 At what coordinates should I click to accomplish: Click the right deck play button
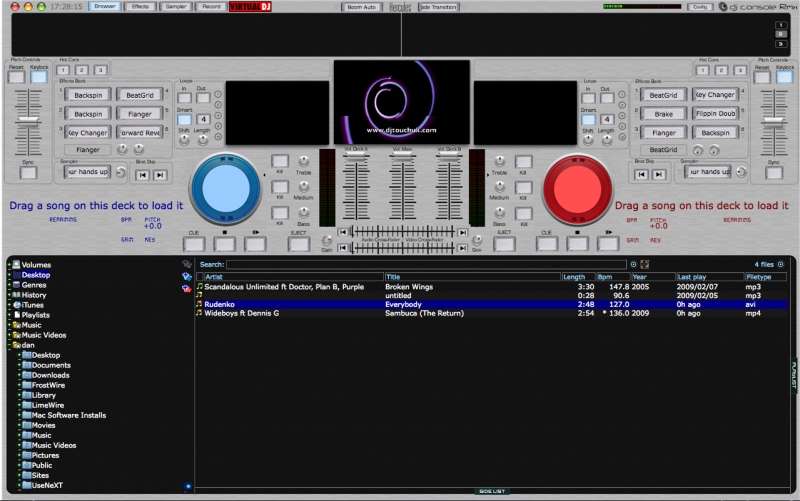tap(607, 242)
